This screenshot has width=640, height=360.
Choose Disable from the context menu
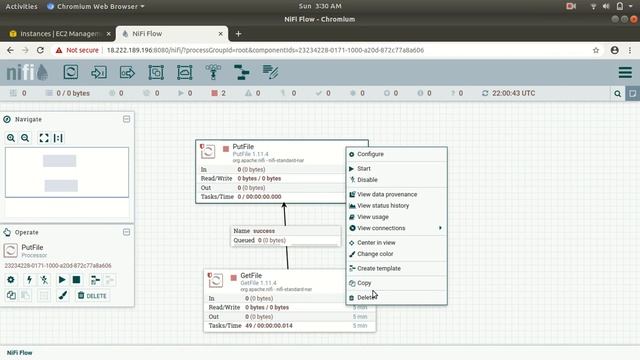pyautogui.click(x=396, y=180)
